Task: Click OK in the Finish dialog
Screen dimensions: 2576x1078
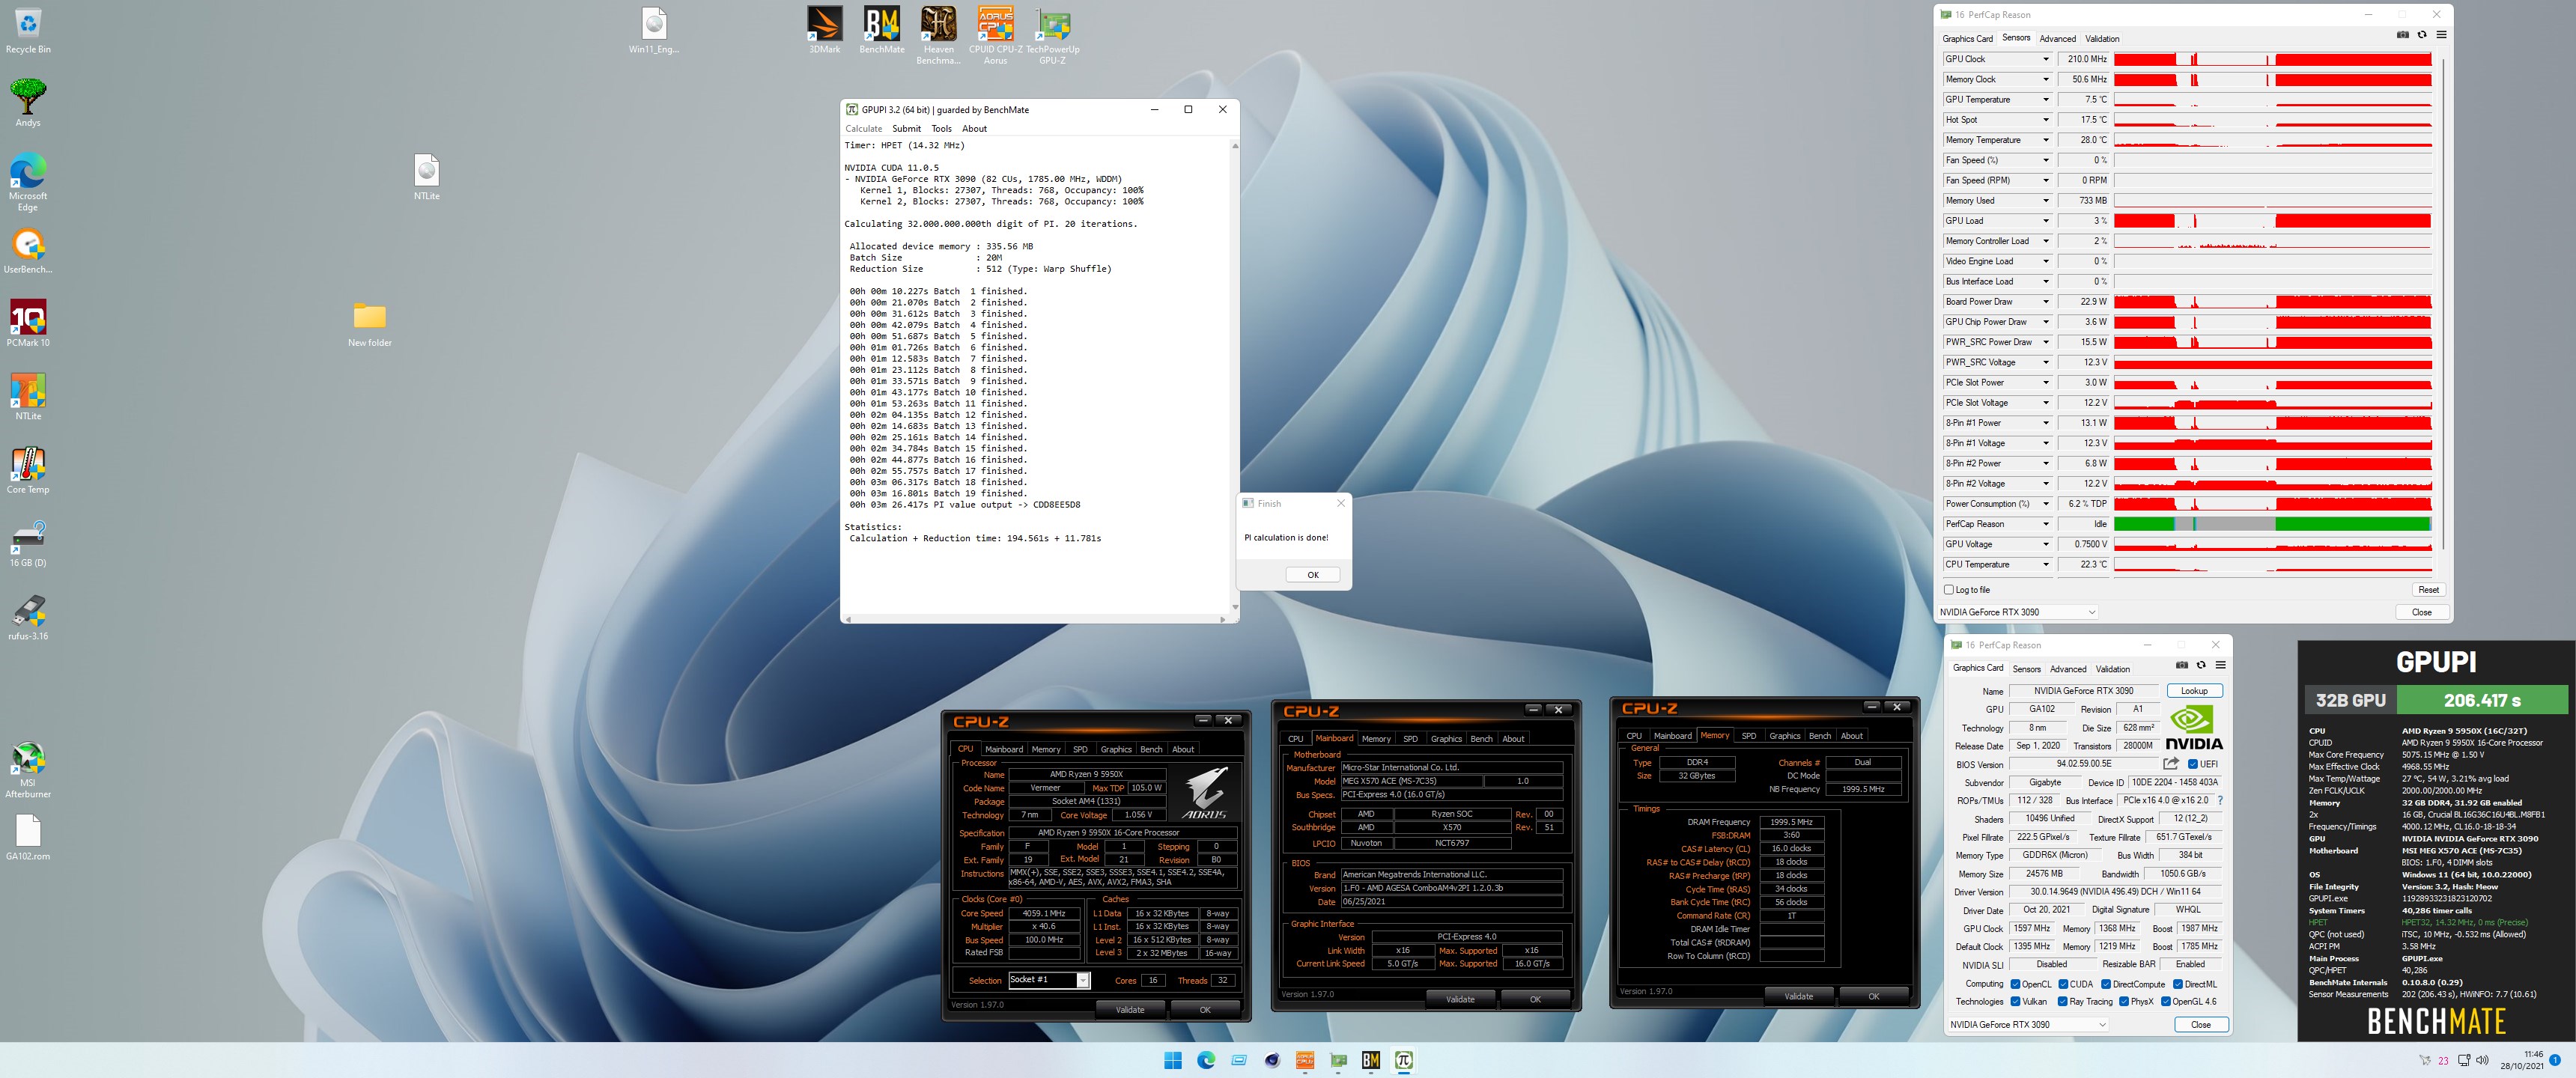Action: click(x=1312, y=575)
